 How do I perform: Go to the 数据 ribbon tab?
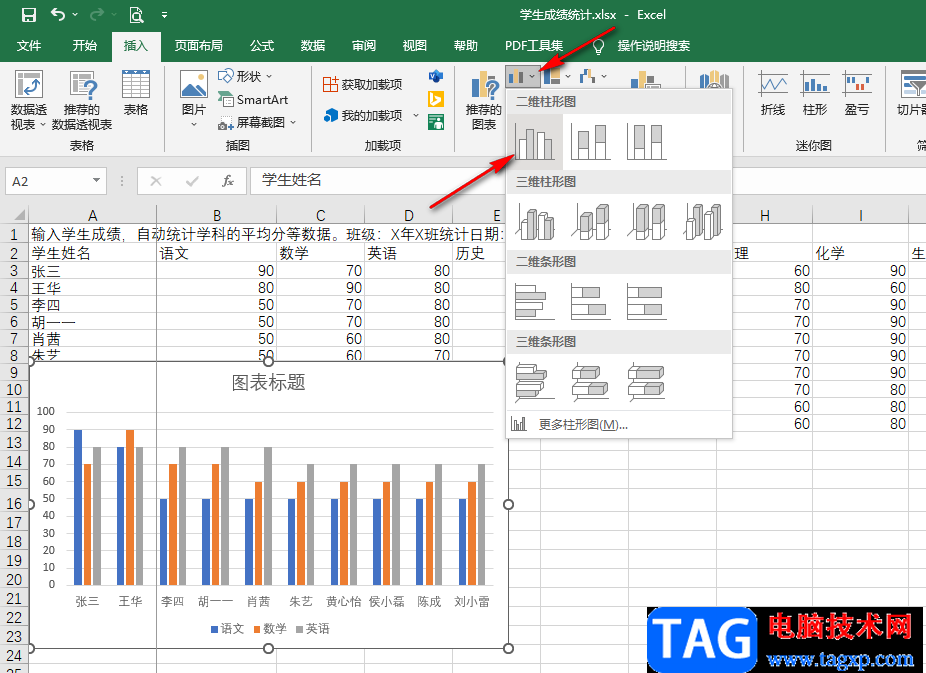[312, 45]
